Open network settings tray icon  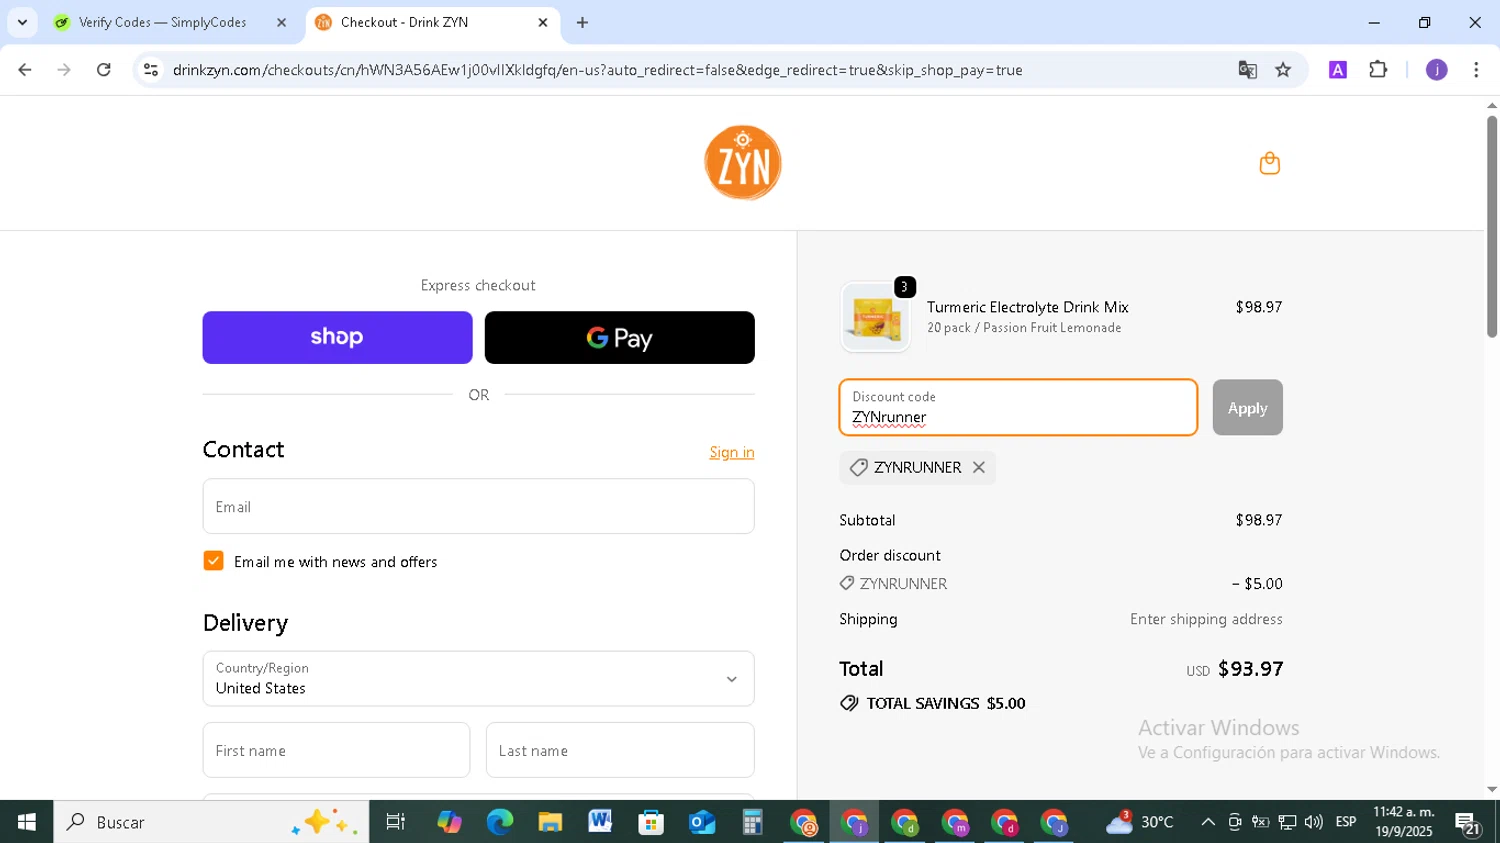pyautogui.click(x=1288, y=822)
